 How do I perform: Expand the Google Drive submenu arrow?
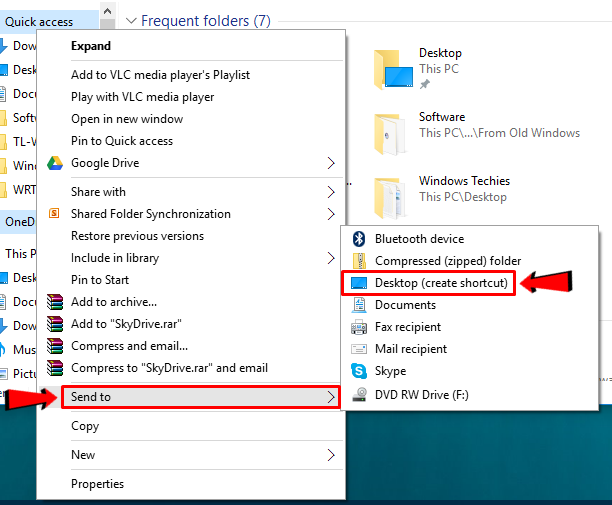pos(331,163)
